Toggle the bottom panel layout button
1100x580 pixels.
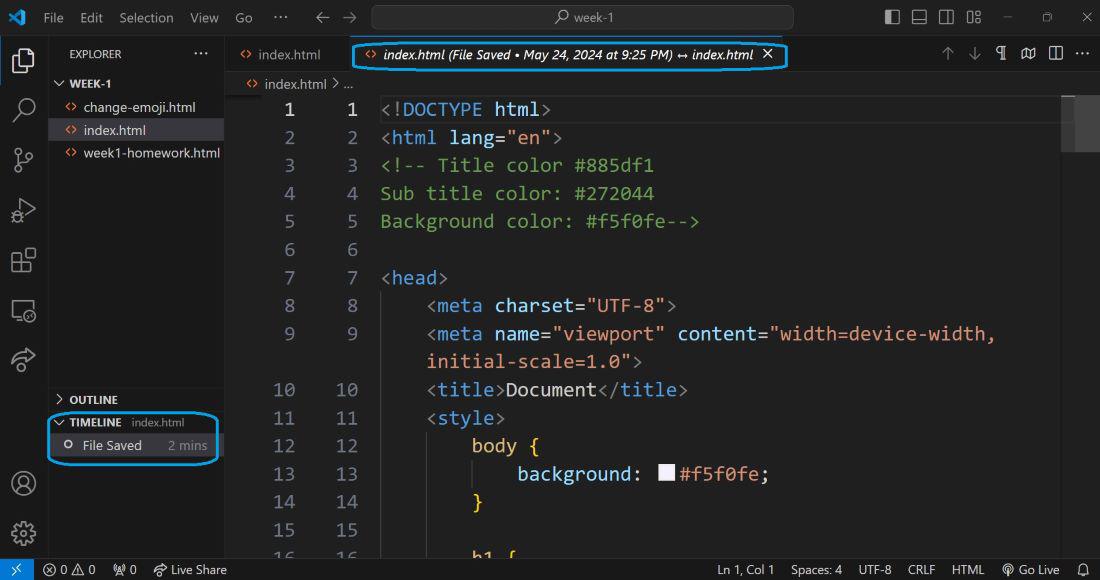[919, 18]
